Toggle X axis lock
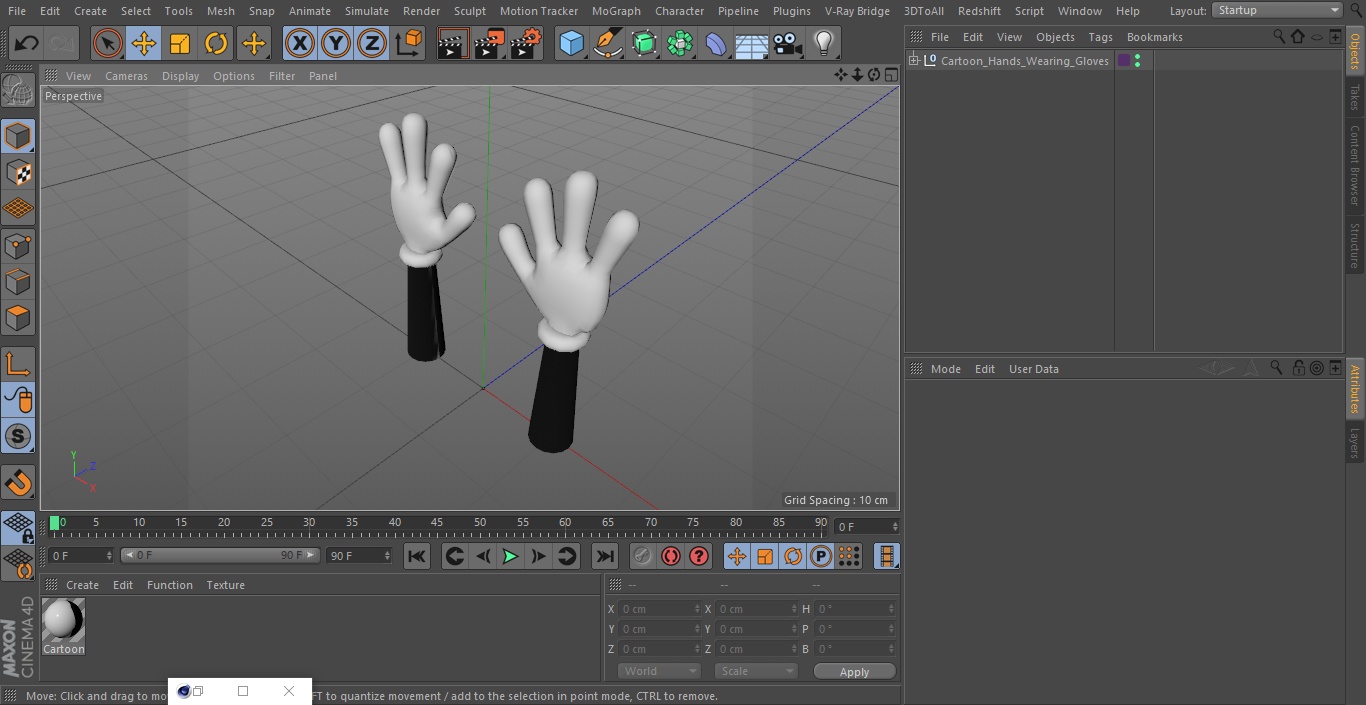The height and width of the screenshot is (705, 1366). click(299, 43)
